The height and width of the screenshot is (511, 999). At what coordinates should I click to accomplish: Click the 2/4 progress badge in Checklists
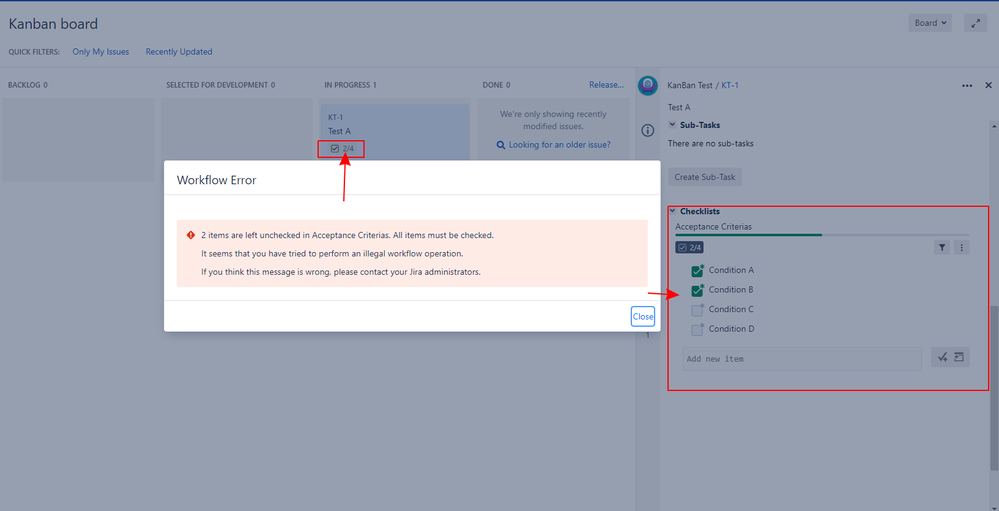coord(689,248)
